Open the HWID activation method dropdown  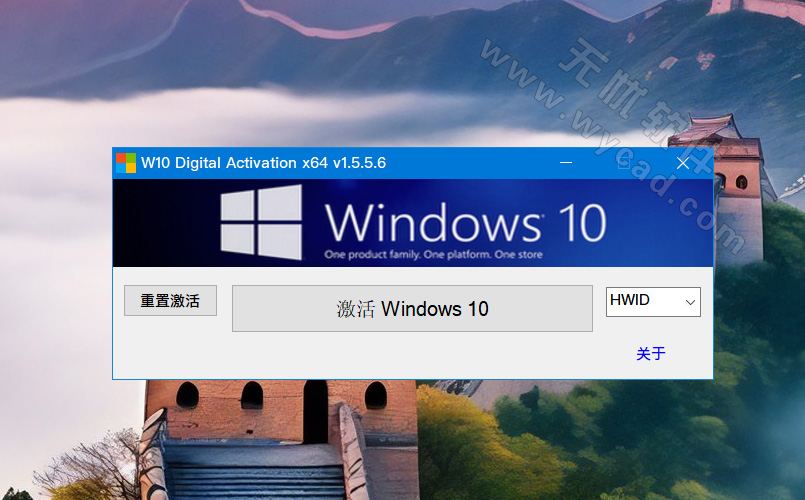pyautogui.click(x=653, y=301)
